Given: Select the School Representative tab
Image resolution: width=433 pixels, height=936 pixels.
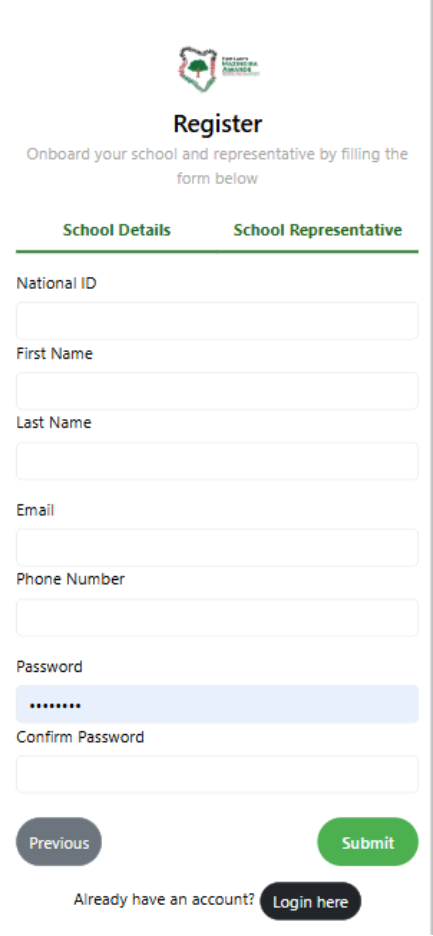Looking at the screenshot, I should click(318, 230).
